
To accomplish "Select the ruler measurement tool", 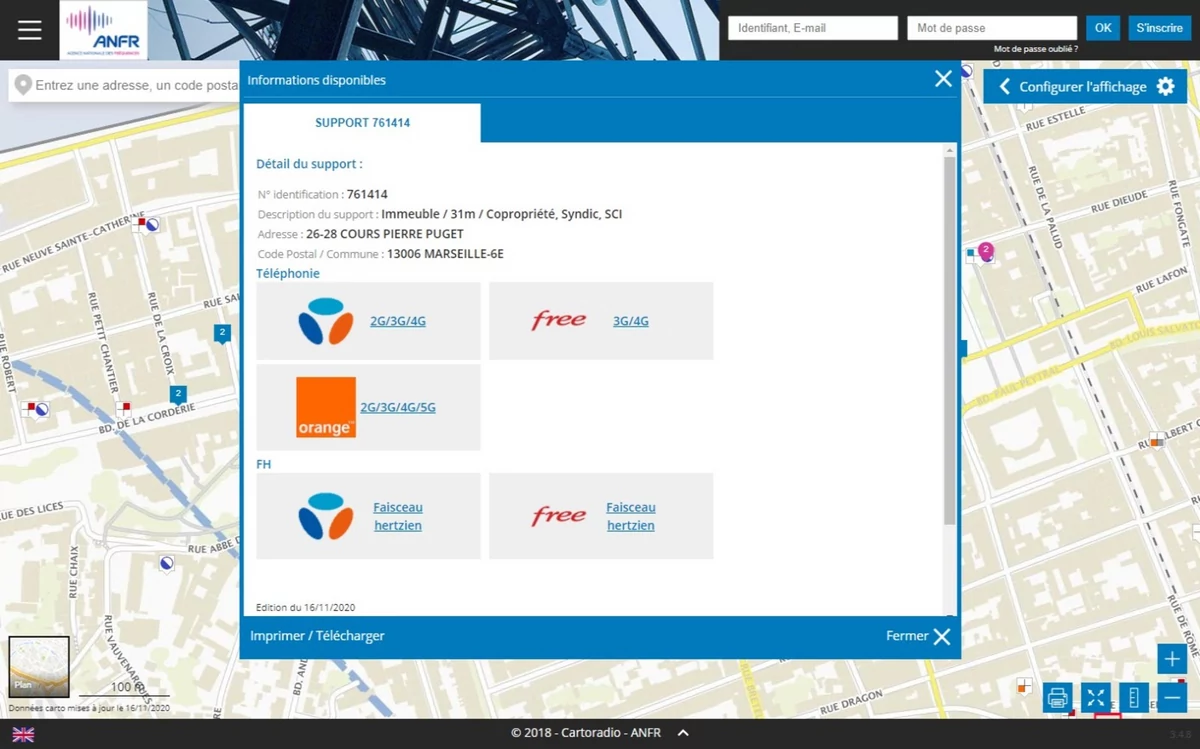I will tap(1134, 697).
